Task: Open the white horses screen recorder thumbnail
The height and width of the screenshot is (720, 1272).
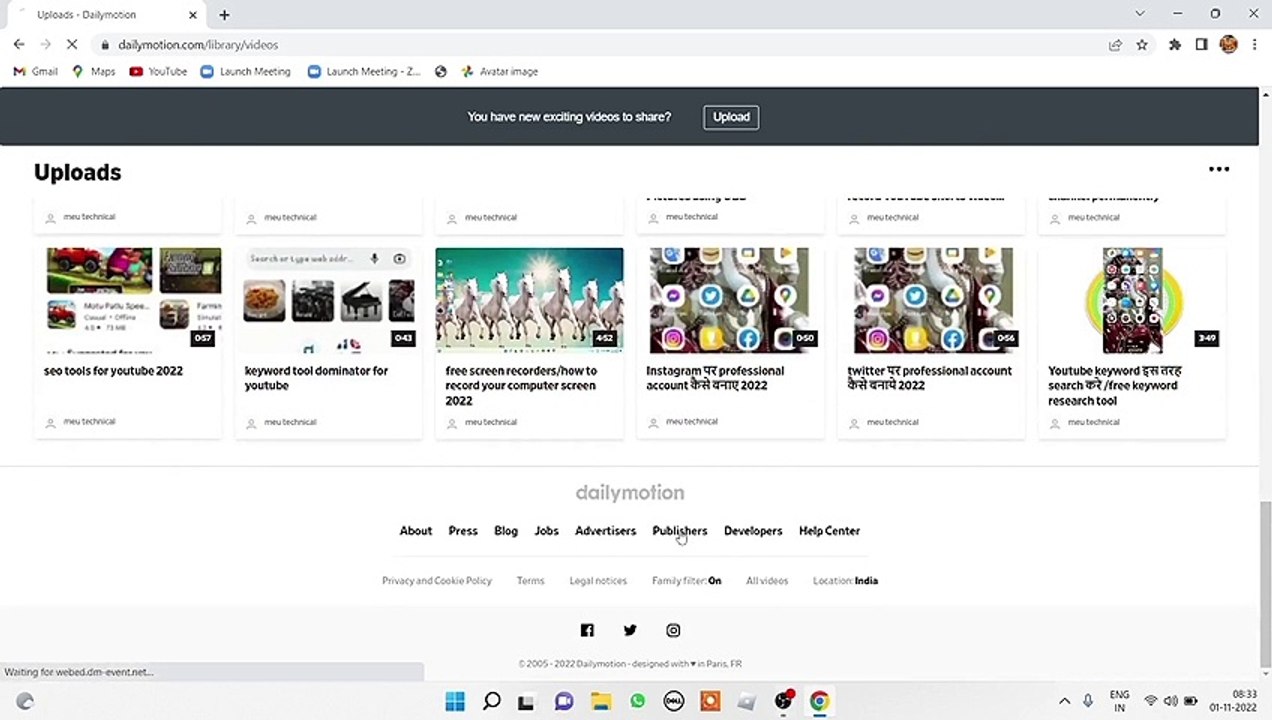Action: tap(529, 300)
